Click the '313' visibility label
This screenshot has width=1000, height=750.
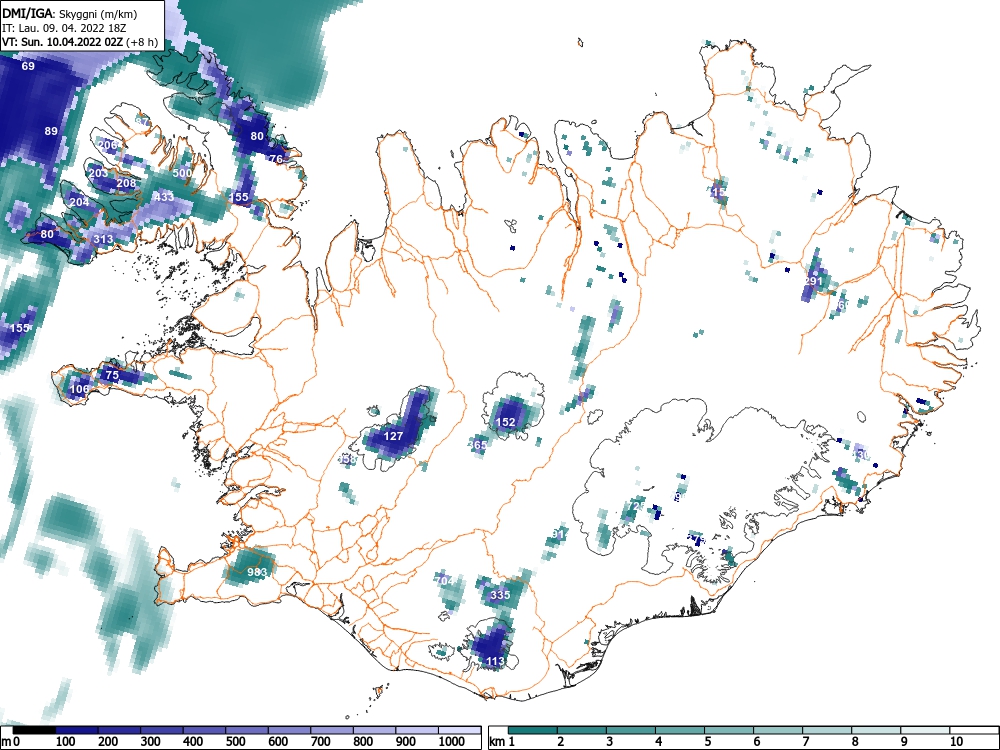coord(103,239)
